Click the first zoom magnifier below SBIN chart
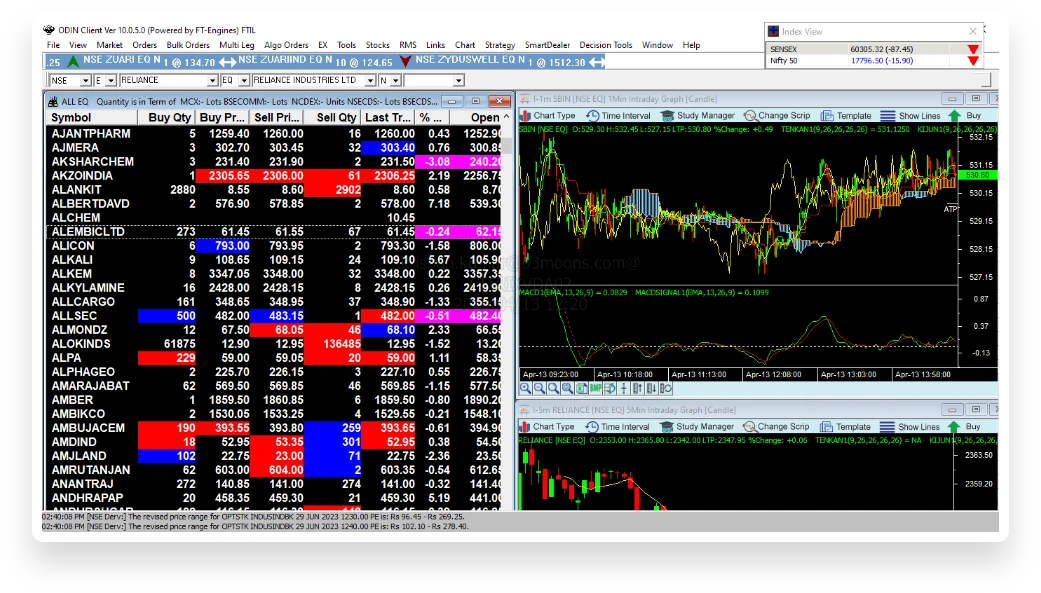 pos(526,388)
